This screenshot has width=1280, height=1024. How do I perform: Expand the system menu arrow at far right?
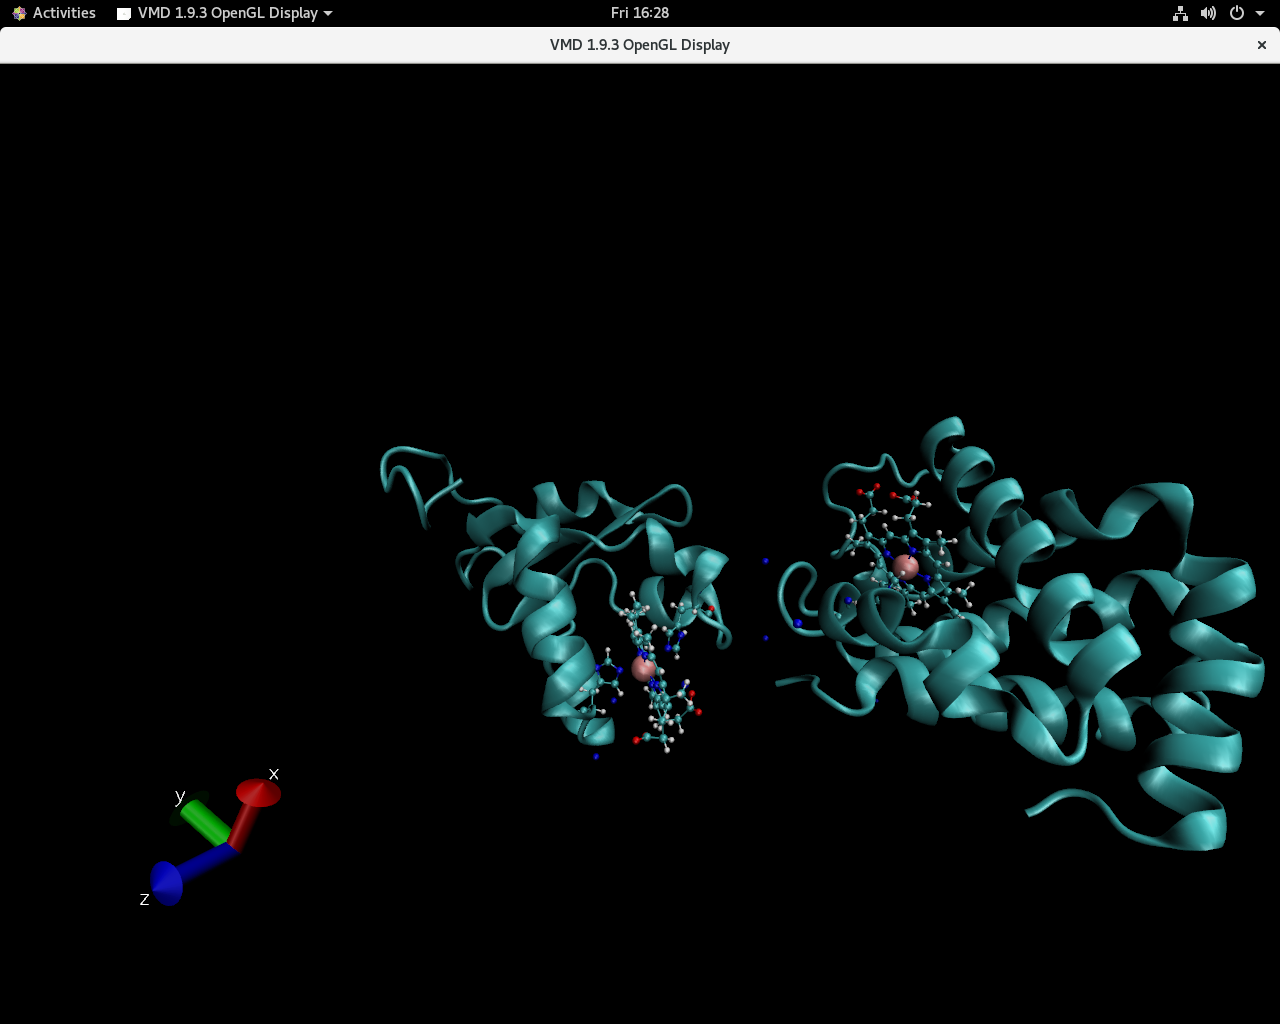1260,13
